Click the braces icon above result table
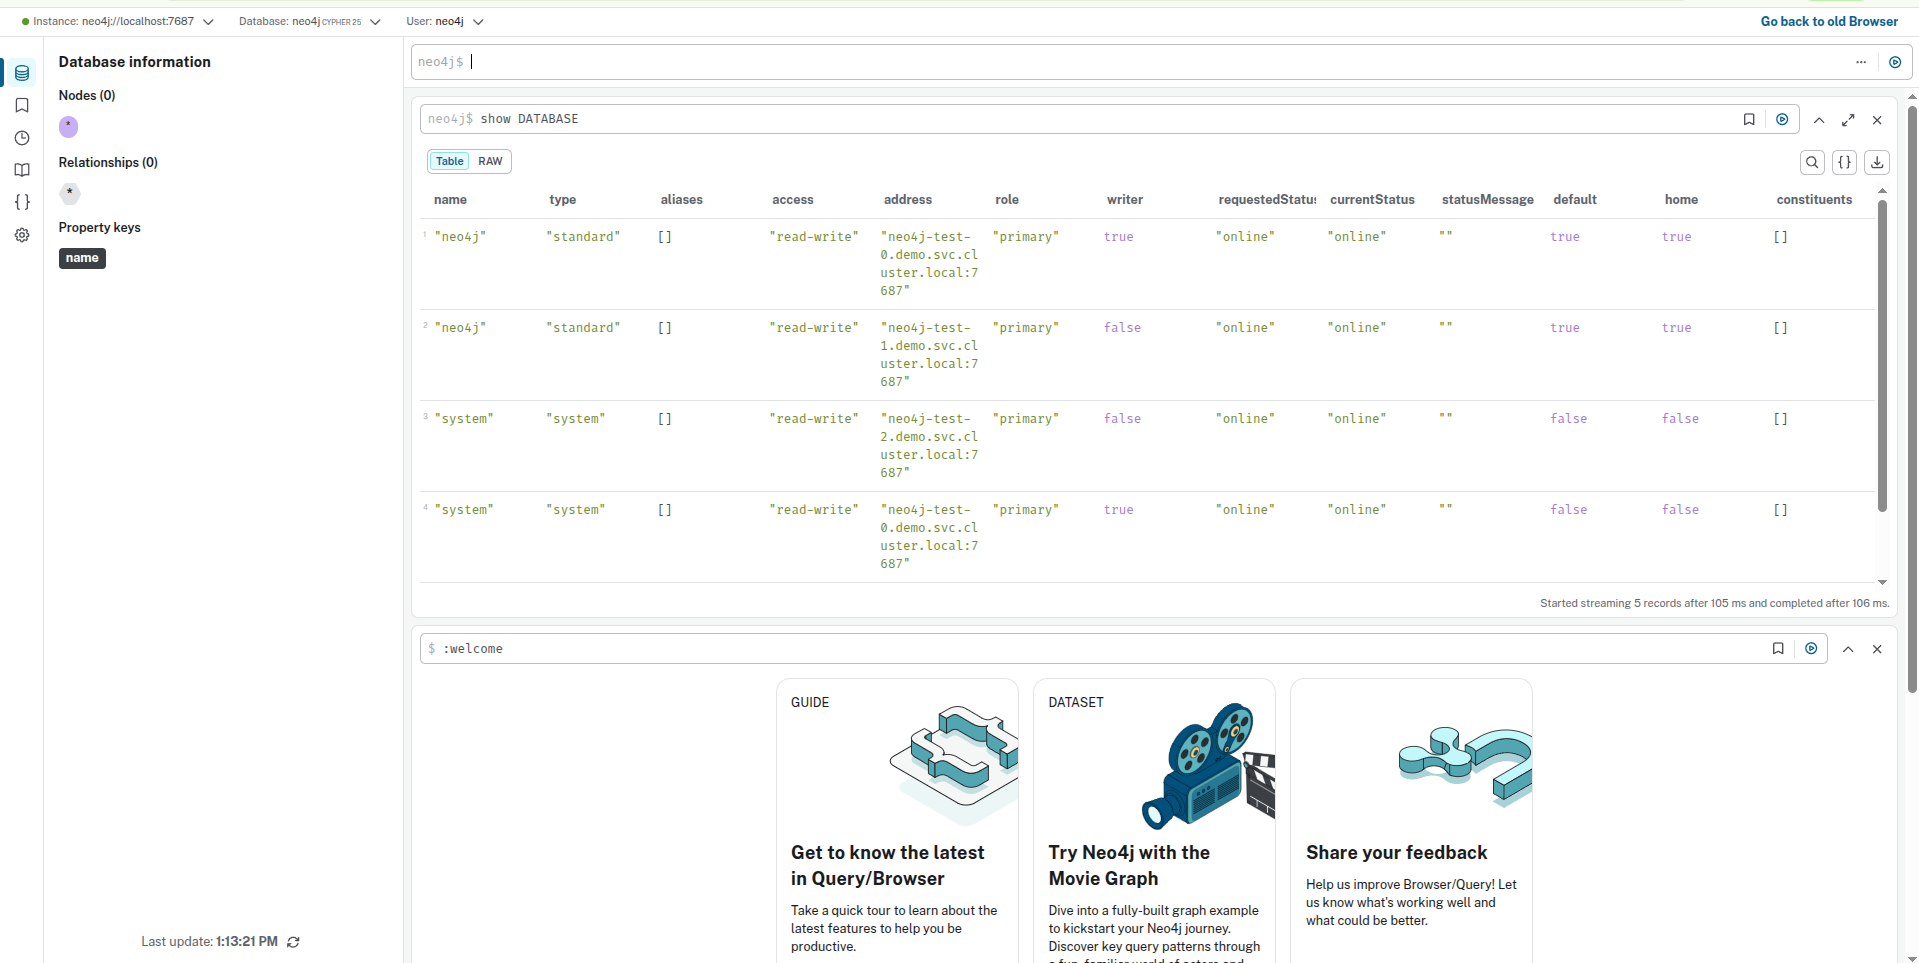The height and width of the screenshot is (963, 1919). tap(1845, 162)
